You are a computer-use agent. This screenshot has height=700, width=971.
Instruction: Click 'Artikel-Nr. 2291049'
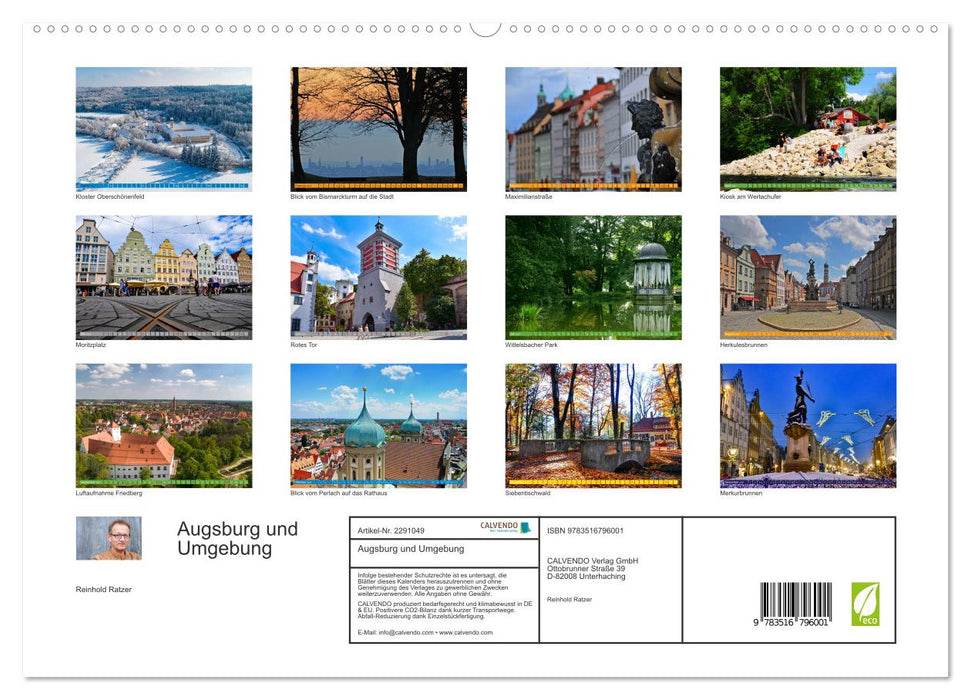click(x=391, y=531)
